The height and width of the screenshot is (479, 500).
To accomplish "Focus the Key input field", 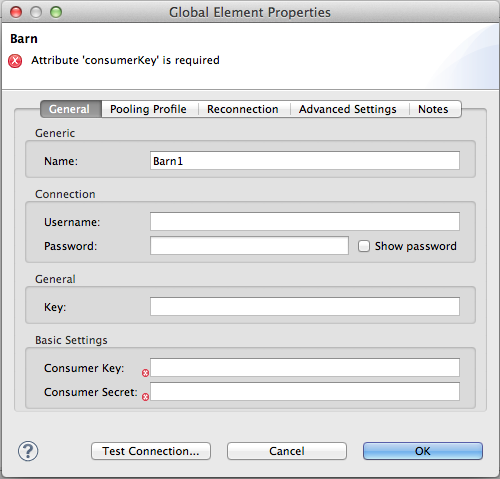I will click(x=305, y=306).
